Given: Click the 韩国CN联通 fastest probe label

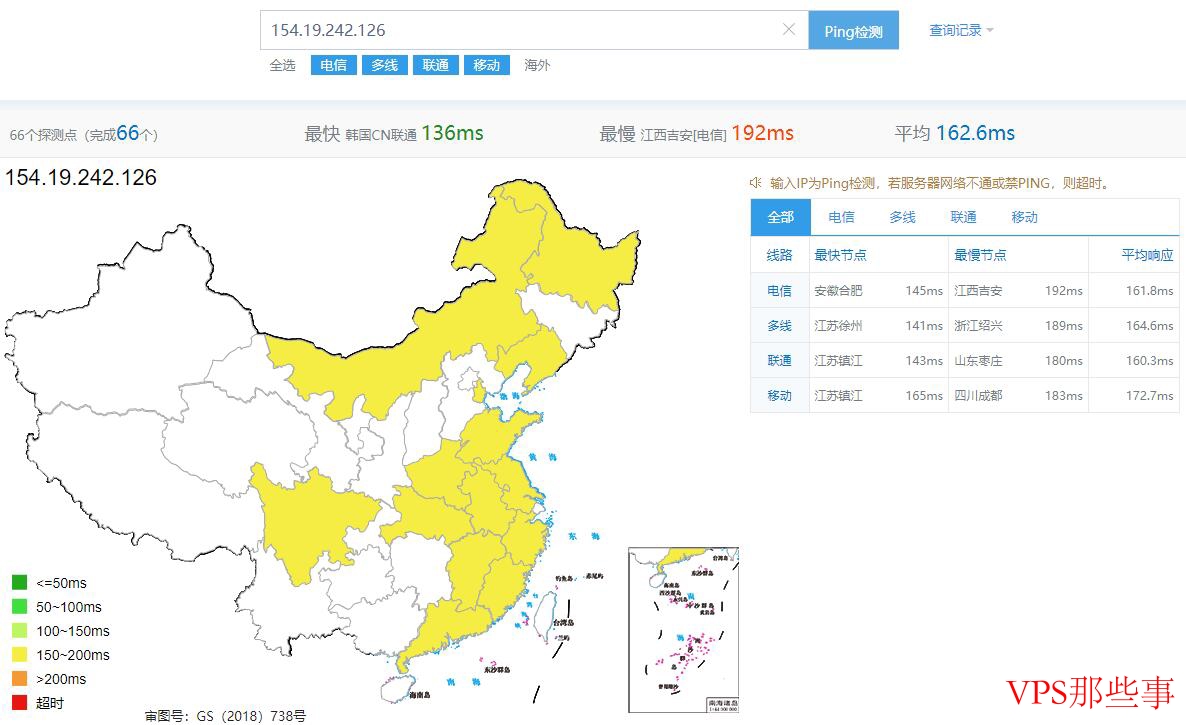Looking at the screenshot, I should click(381, 135).
